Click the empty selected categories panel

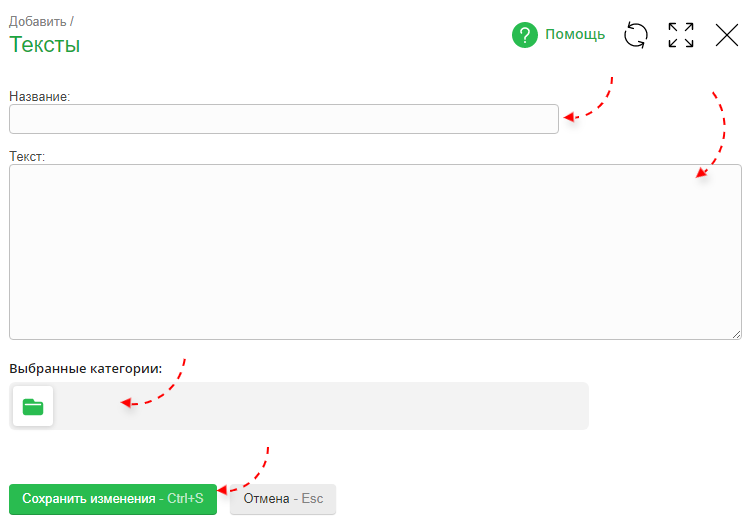(x=320, y=406)
